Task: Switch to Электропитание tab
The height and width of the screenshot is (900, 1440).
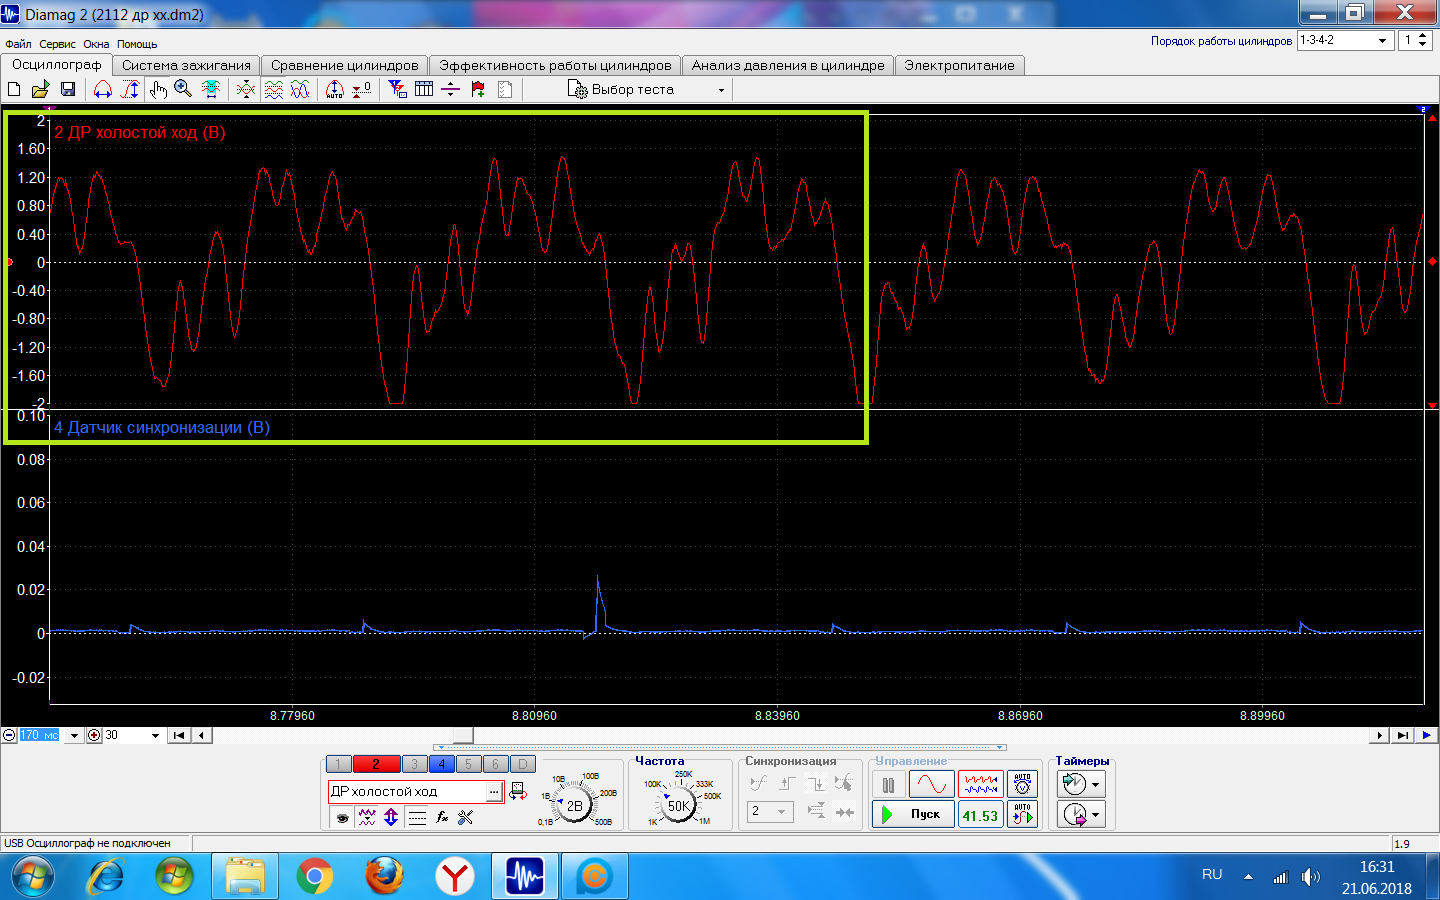Action: 959,65
